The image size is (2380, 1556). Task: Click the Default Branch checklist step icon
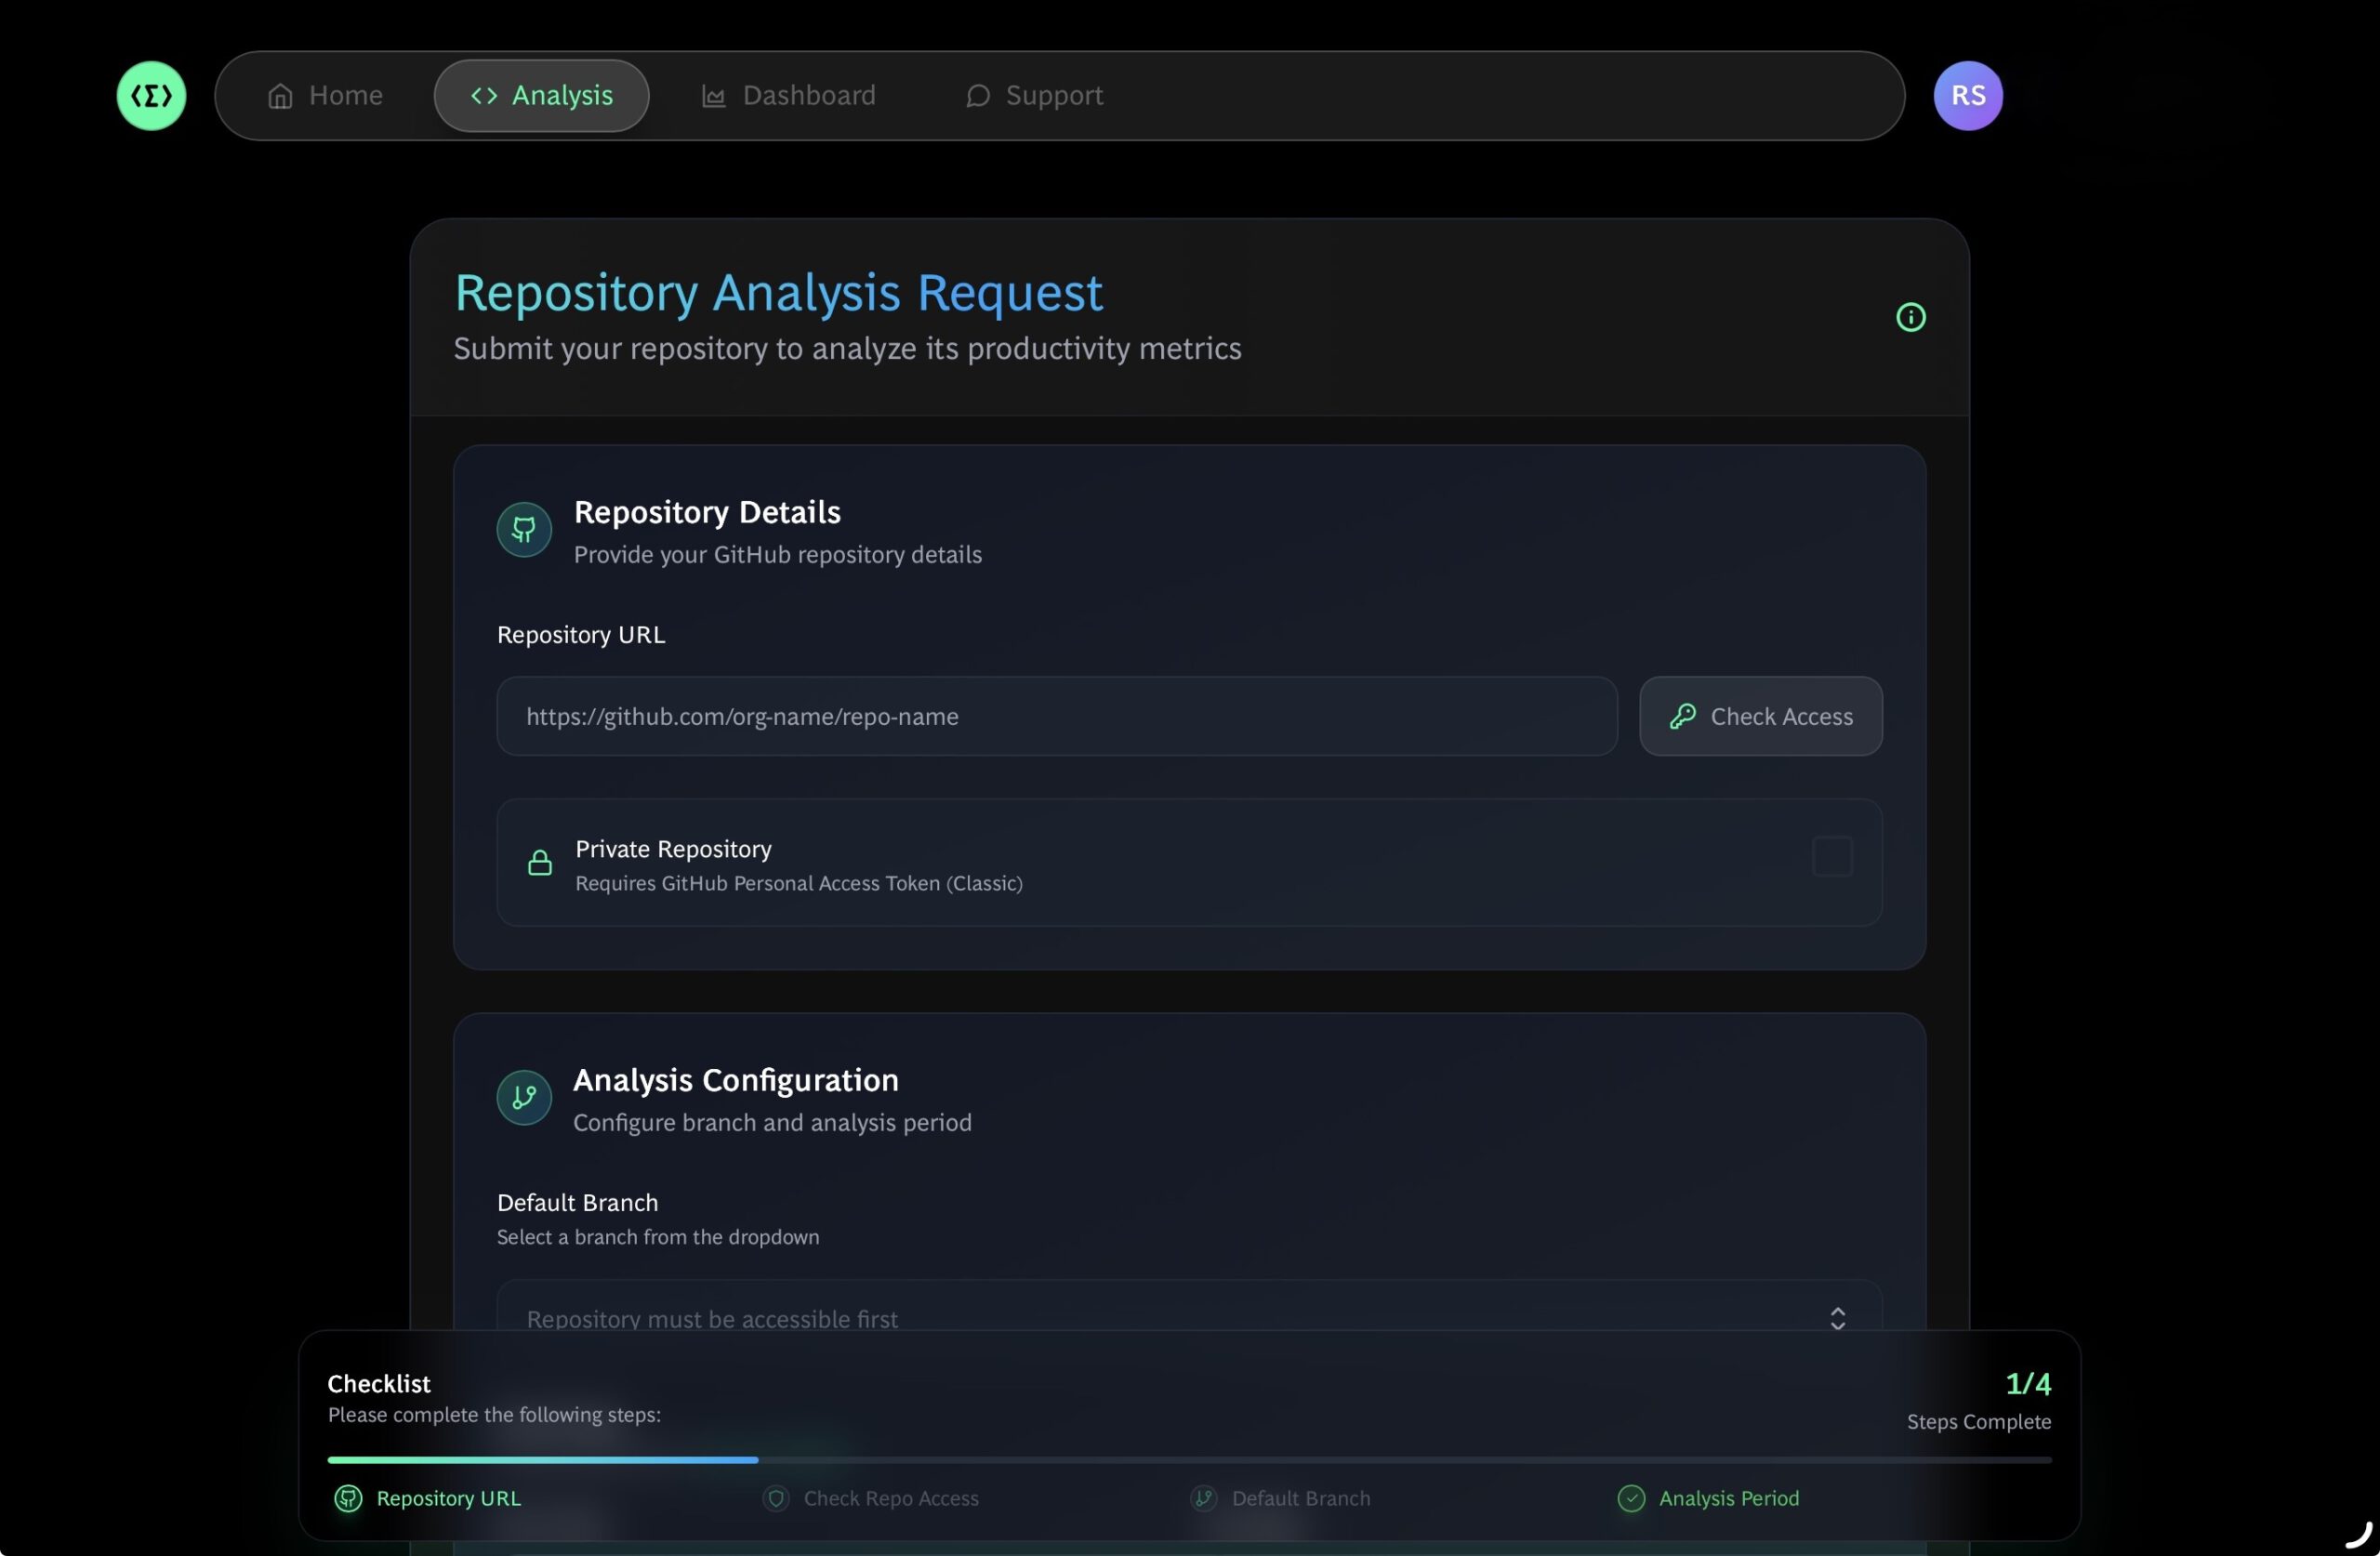[1203, 1497]
